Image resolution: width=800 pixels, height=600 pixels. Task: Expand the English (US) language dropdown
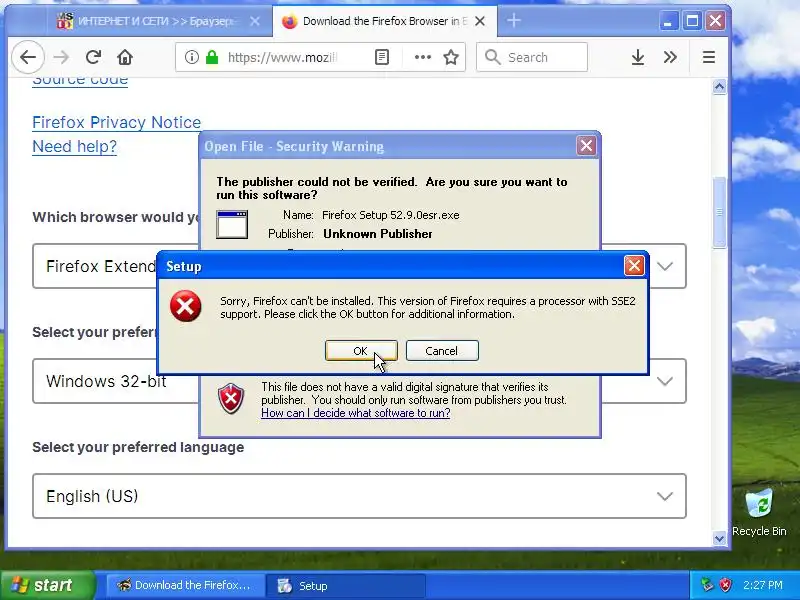(x=359, y=496)
